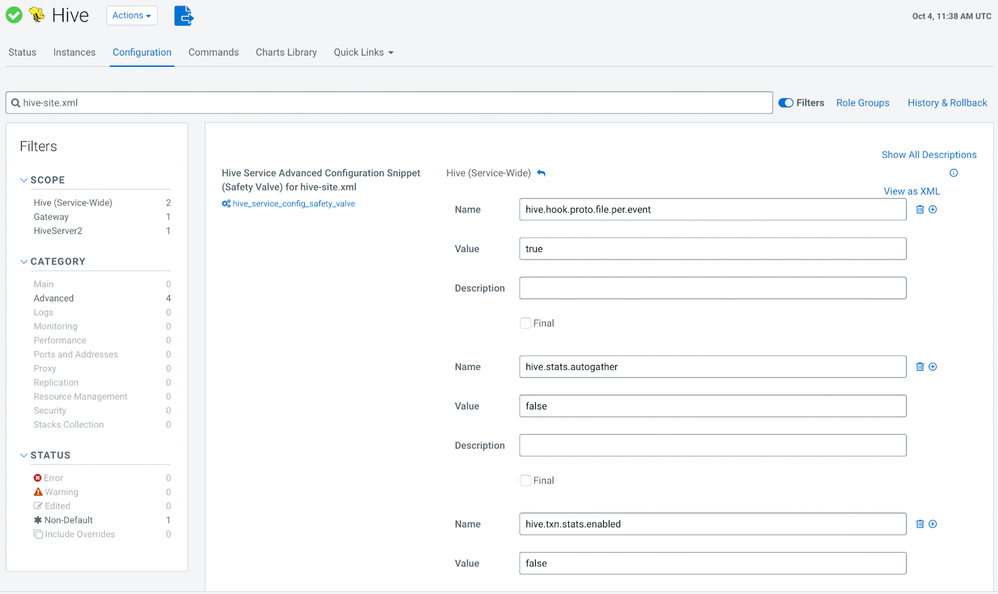Click the blue file export icon

point(184,15)
